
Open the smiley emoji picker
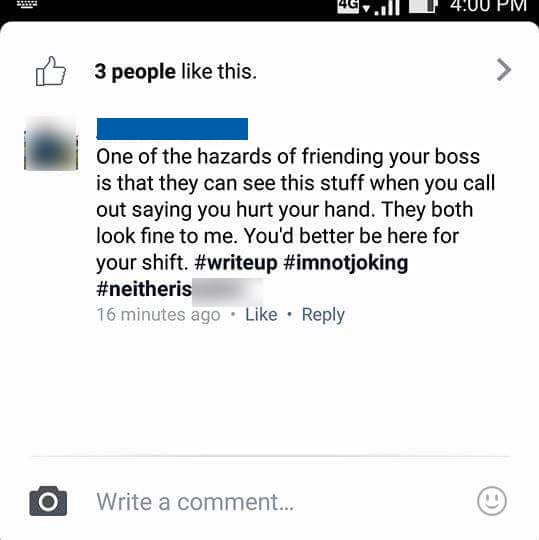[492, 501]
